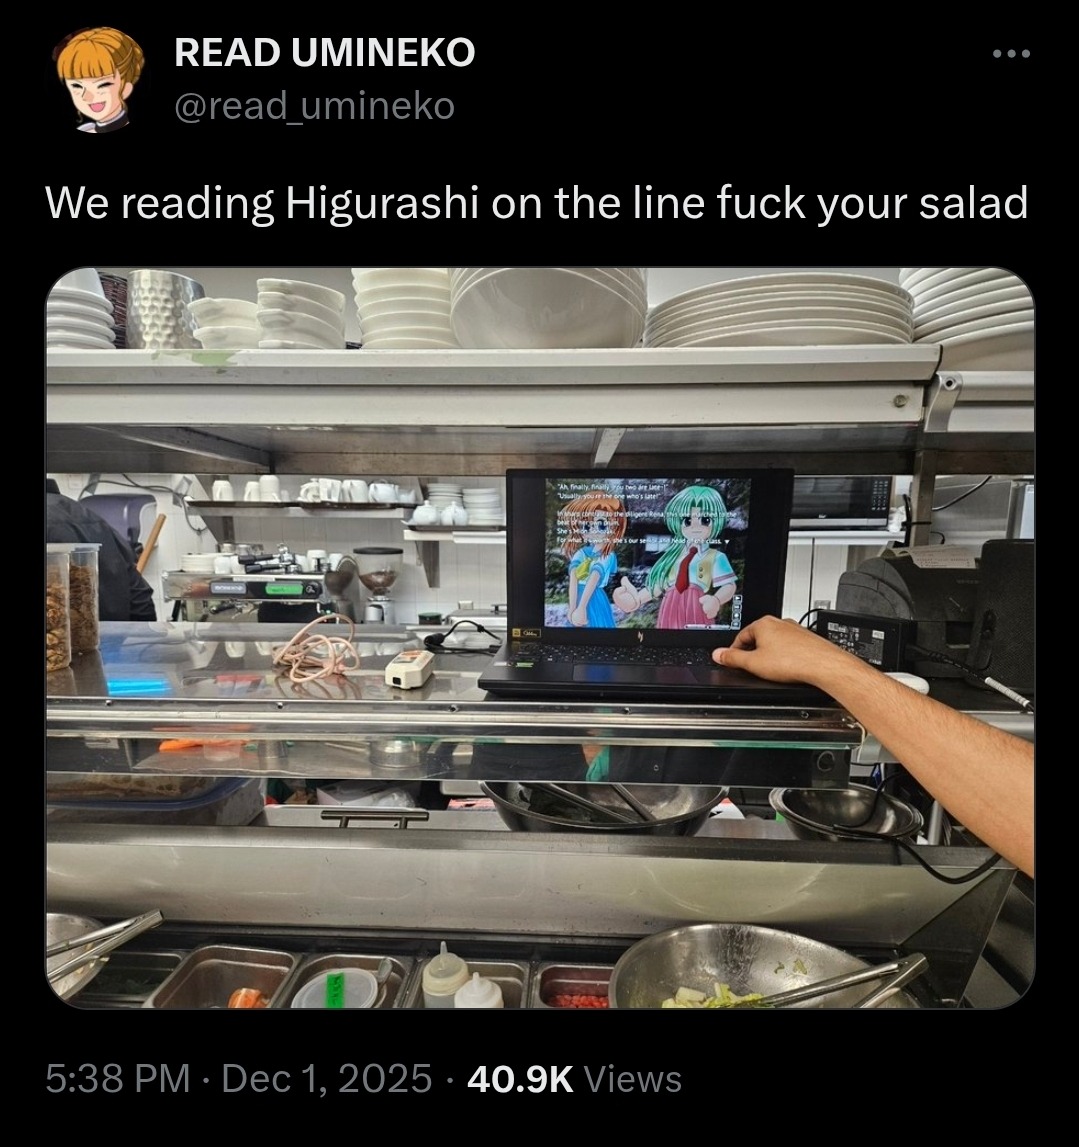Click the Dec 1, 2025 date

(x=326, y=1078)
